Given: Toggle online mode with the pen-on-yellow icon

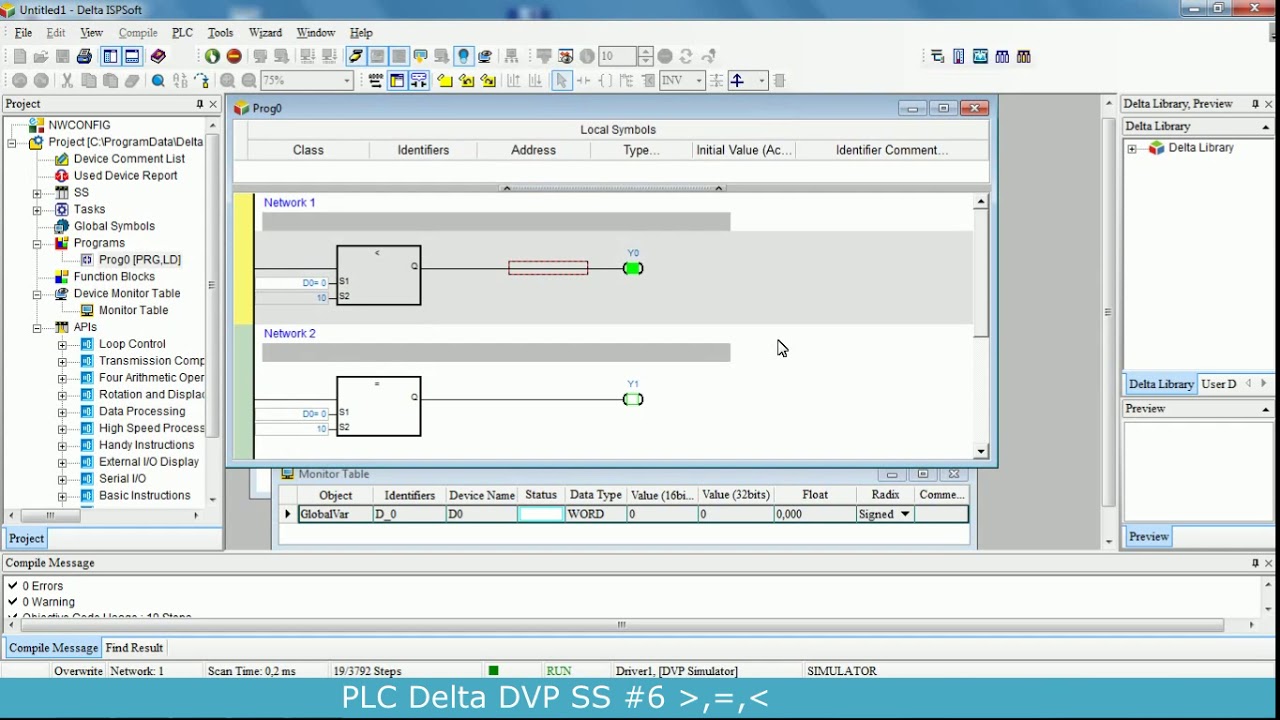Looking at the screenshot, I should pyautogui.click(x=355, y=56).
